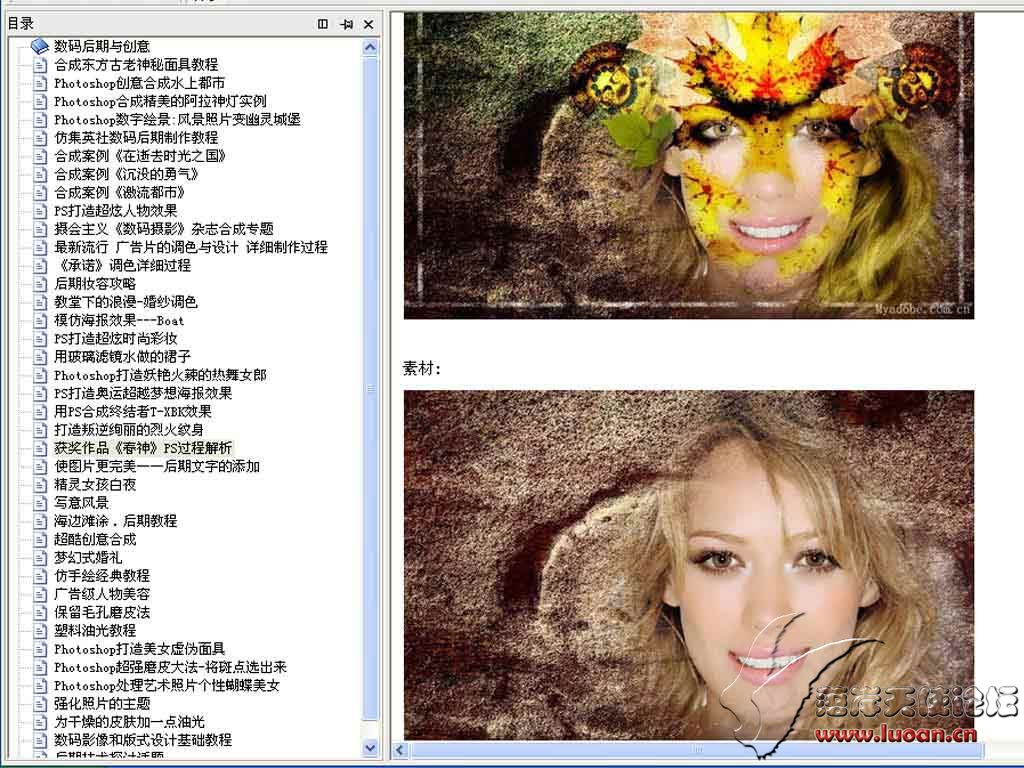Select PS打造超炫人物效果 topic

coord(116,211)
